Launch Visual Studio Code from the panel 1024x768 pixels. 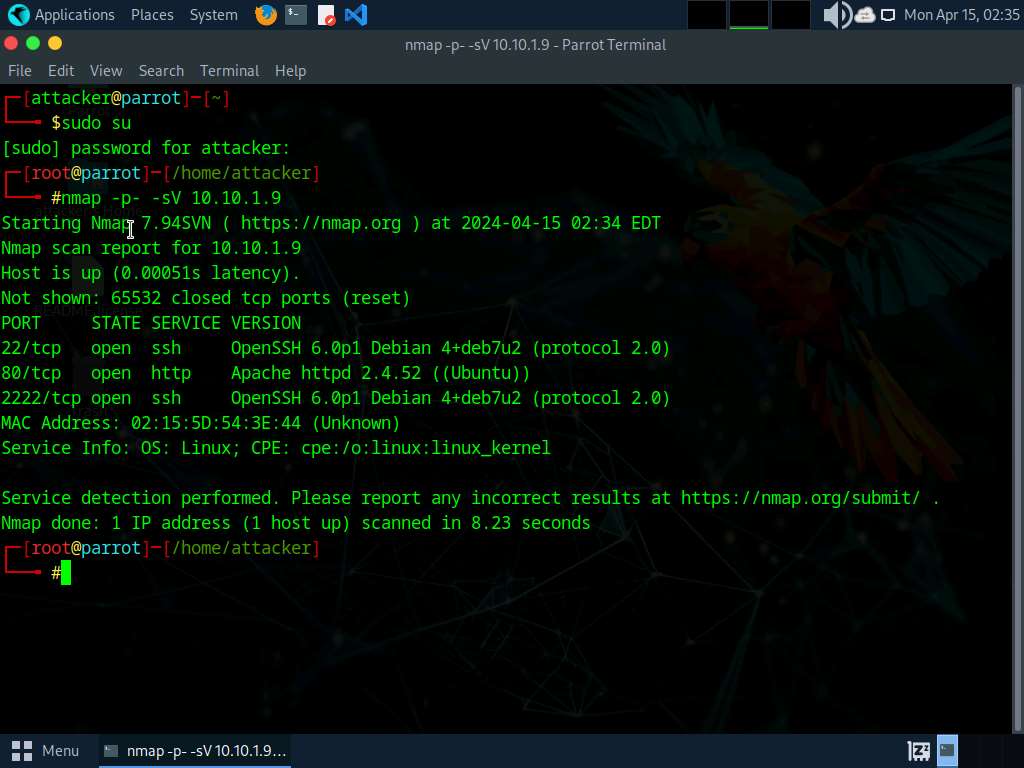(x=355, y=15)
